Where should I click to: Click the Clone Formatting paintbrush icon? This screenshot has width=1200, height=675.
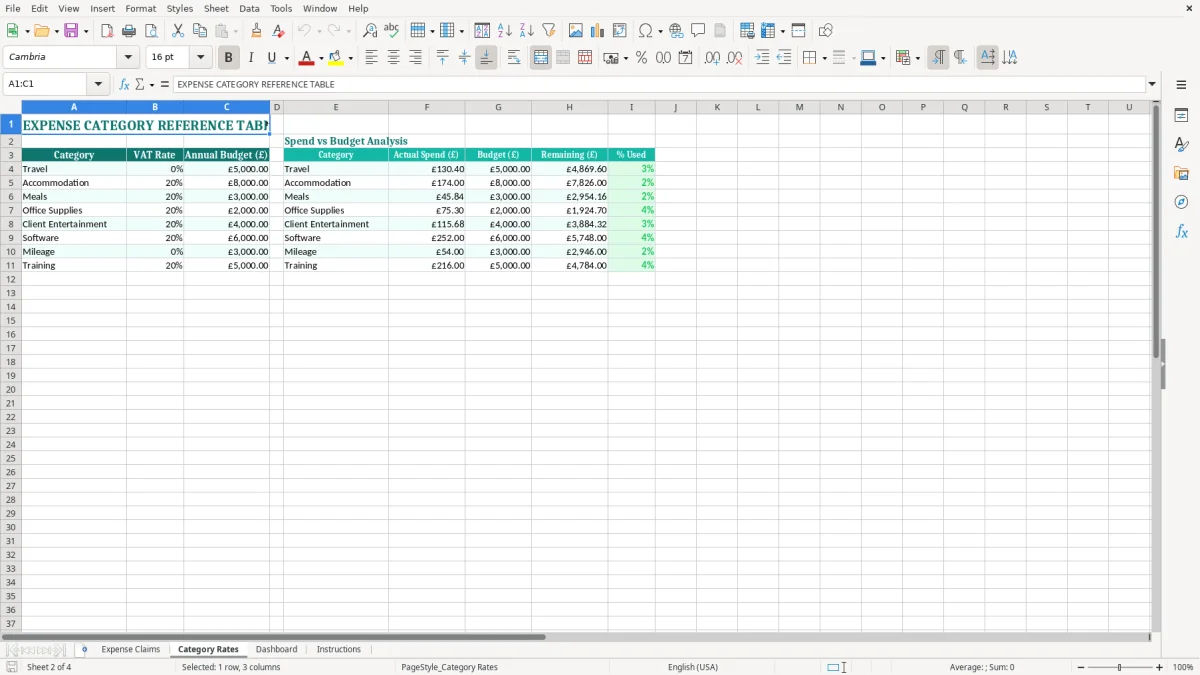pyautogui.click(x=256, y=31)
